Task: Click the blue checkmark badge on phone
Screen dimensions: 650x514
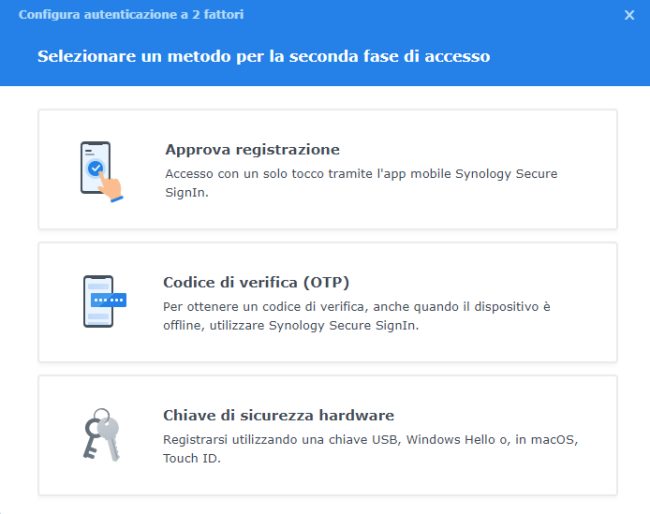Action: click(x=95, y=168)
